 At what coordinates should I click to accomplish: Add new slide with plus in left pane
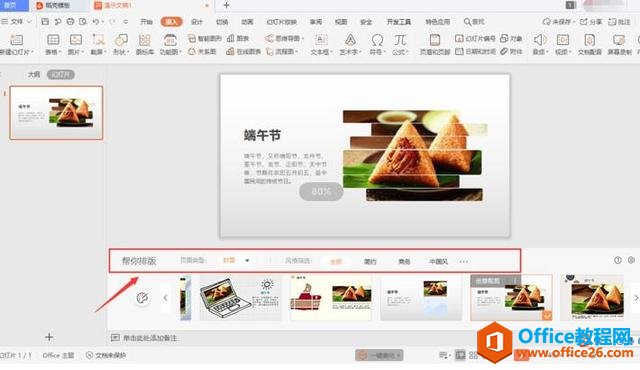pos(49,337)
